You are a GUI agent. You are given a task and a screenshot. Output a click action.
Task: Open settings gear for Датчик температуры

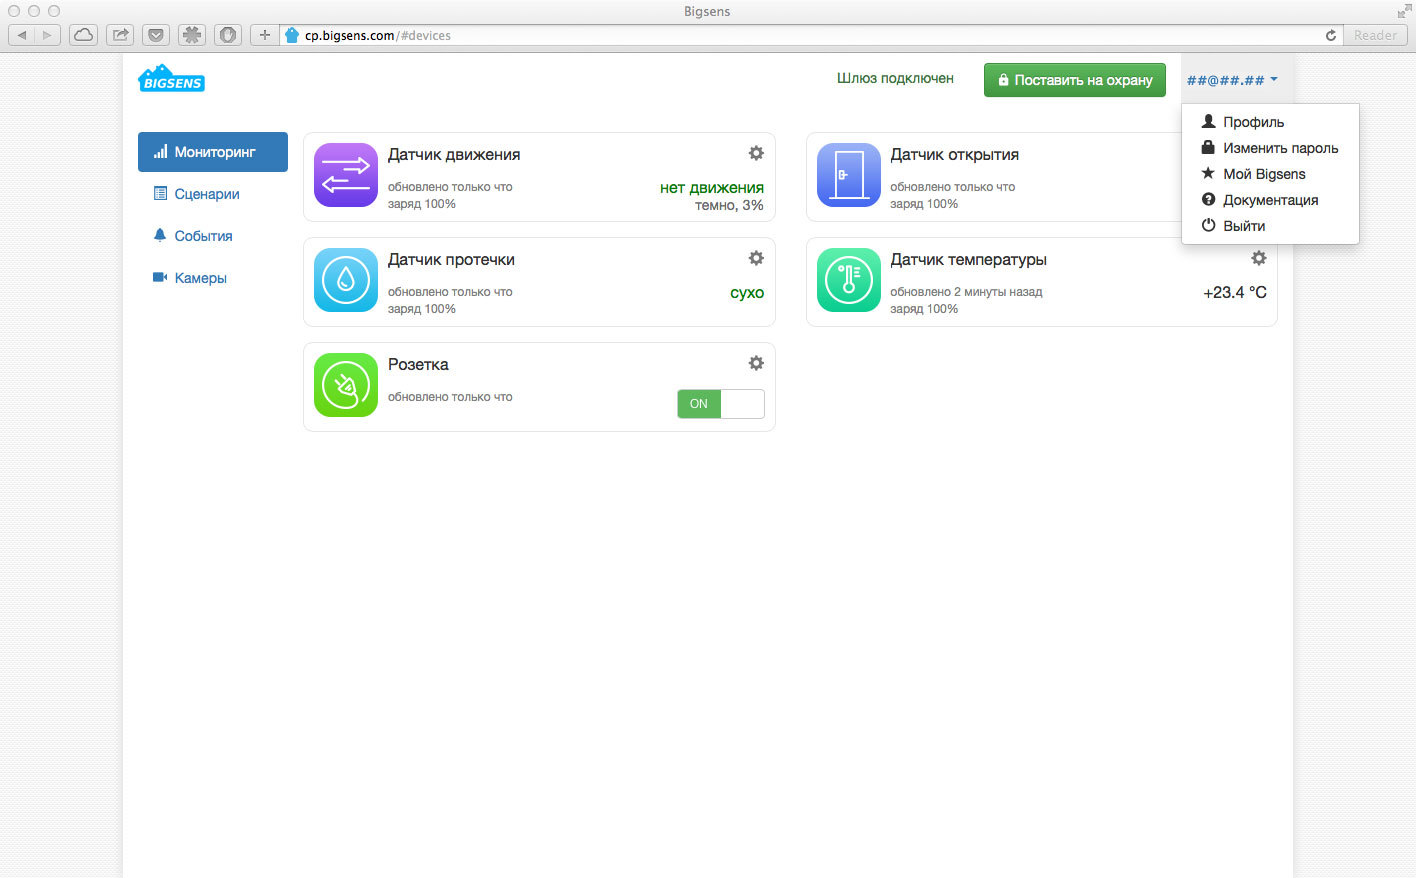click(x=1259, y=258)
